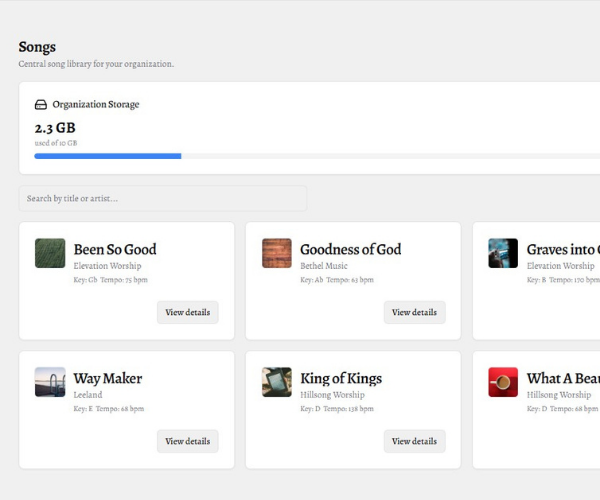The height and width of the screenshot is (500, 600).
Task: Click Hillsong Worship under King of Kings
Action: point(332,394)
